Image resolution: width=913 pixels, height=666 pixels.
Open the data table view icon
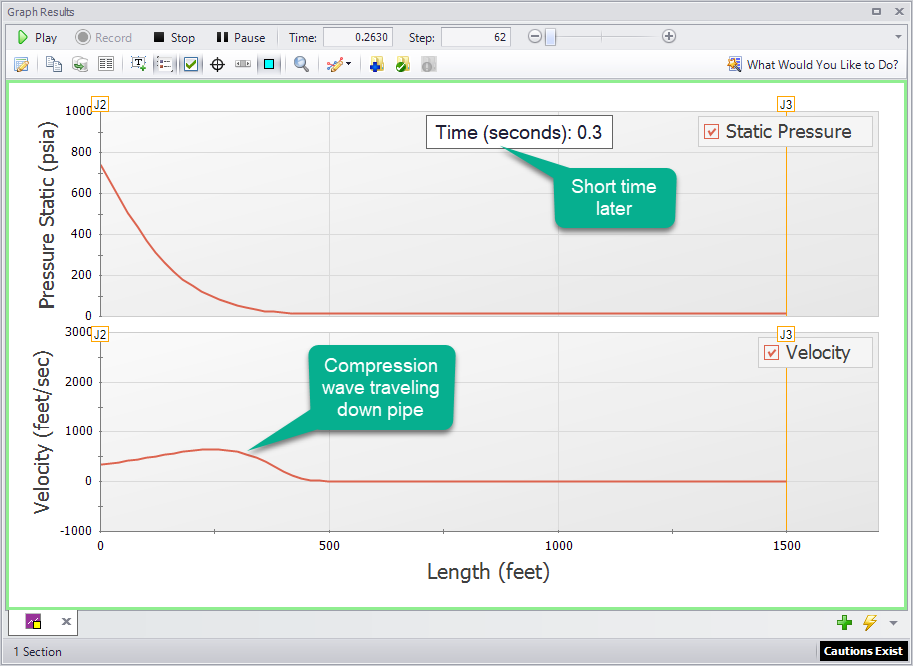pyautogui.click(x=105, y=63)
